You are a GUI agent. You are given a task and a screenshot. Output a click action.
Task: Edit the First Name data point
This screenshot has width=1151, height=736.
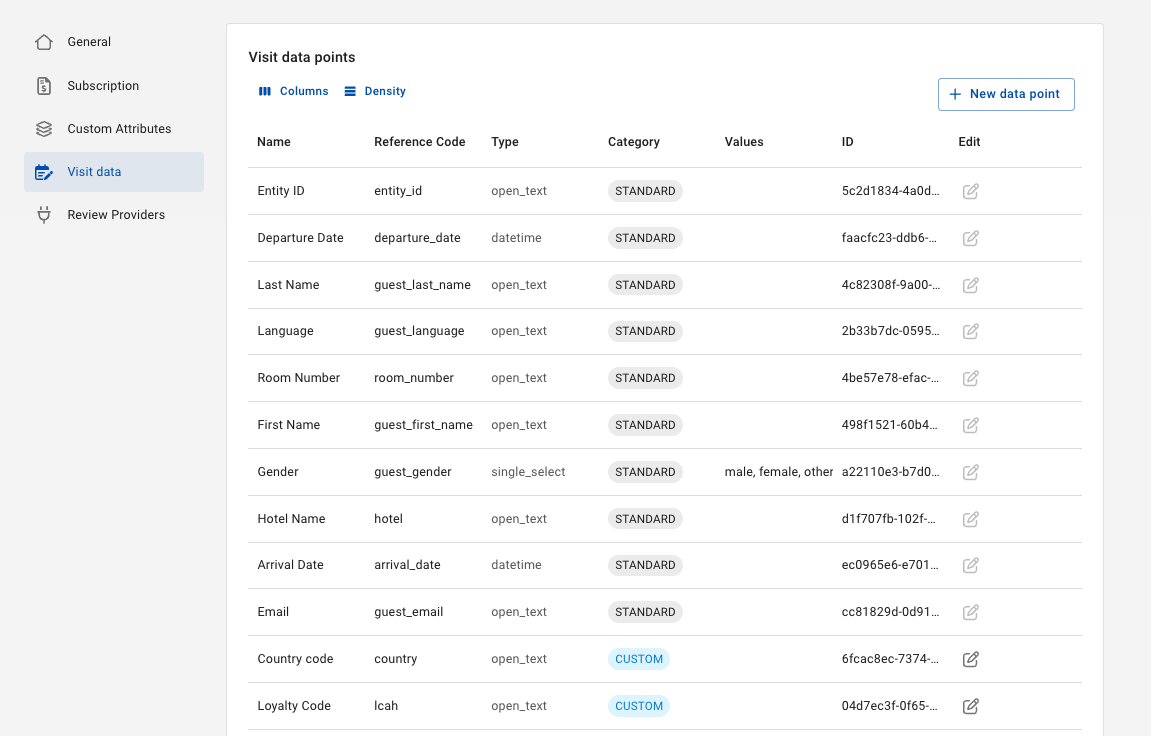coord(970,425)
